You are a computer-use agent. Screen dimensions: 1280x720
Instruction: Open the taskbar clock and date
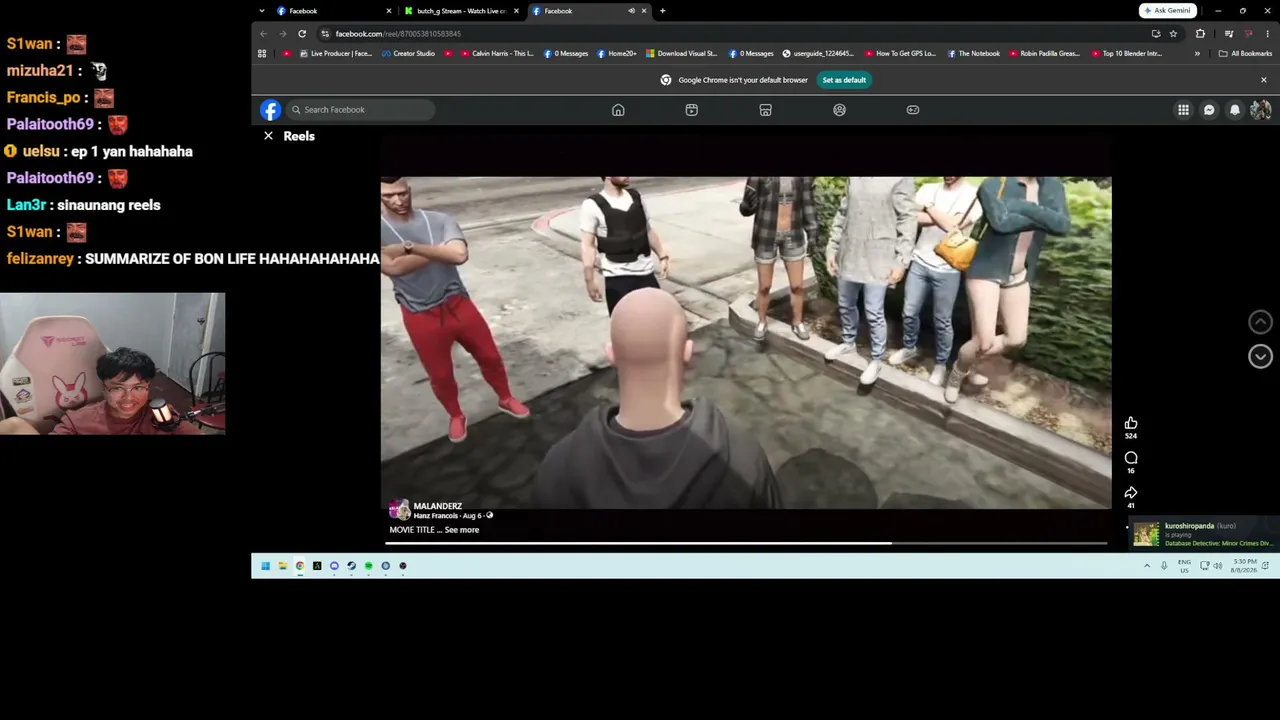click(x=1245, y=566)
